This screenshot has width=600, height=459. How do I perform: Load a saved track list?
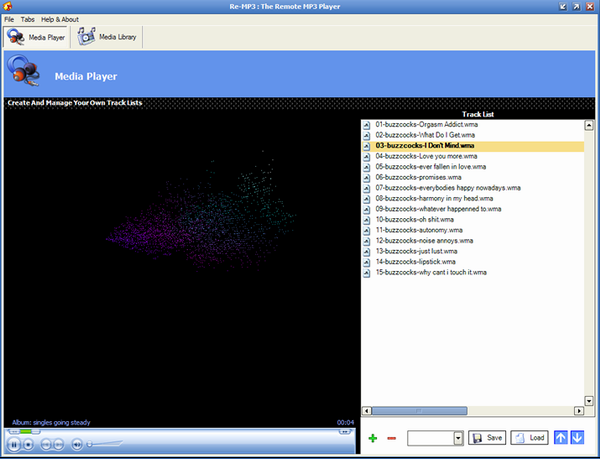pos(529,438)
